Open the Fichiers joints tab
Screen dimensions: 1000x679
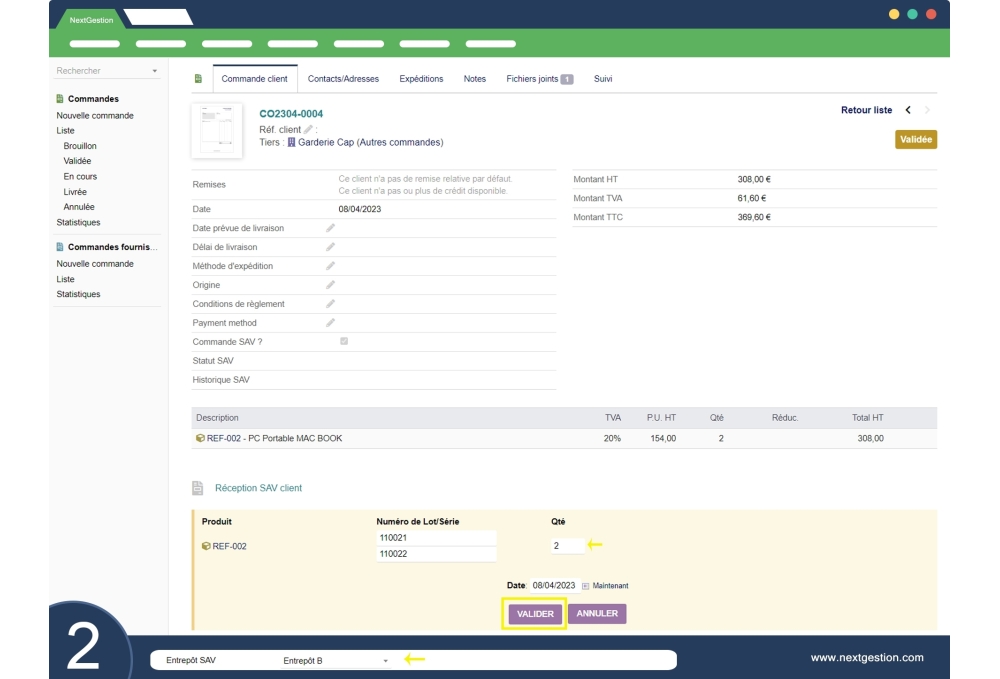click(x=539, y=79)
